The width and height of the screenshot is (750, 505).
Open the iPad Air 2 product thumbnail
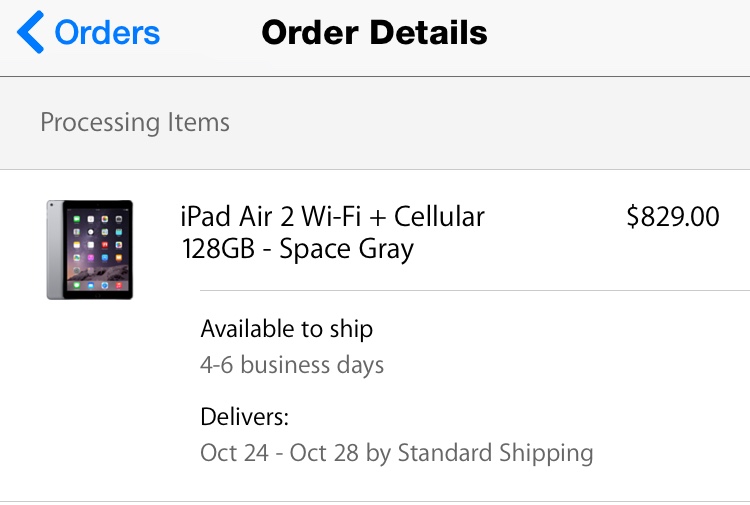[90, 250]
